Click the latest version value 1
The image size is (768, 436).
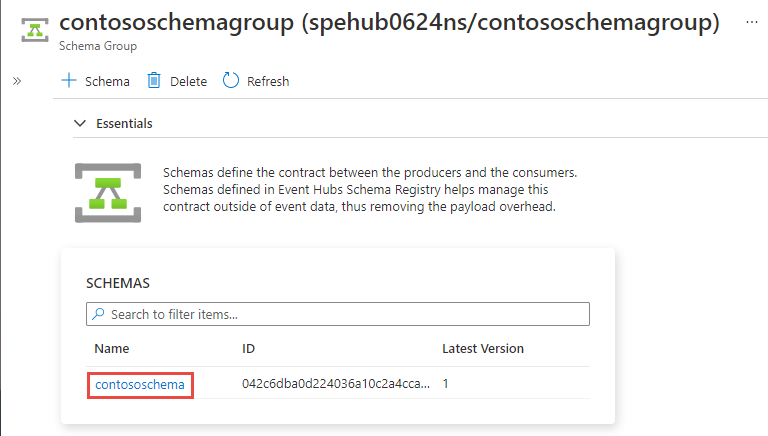(446, 384)
